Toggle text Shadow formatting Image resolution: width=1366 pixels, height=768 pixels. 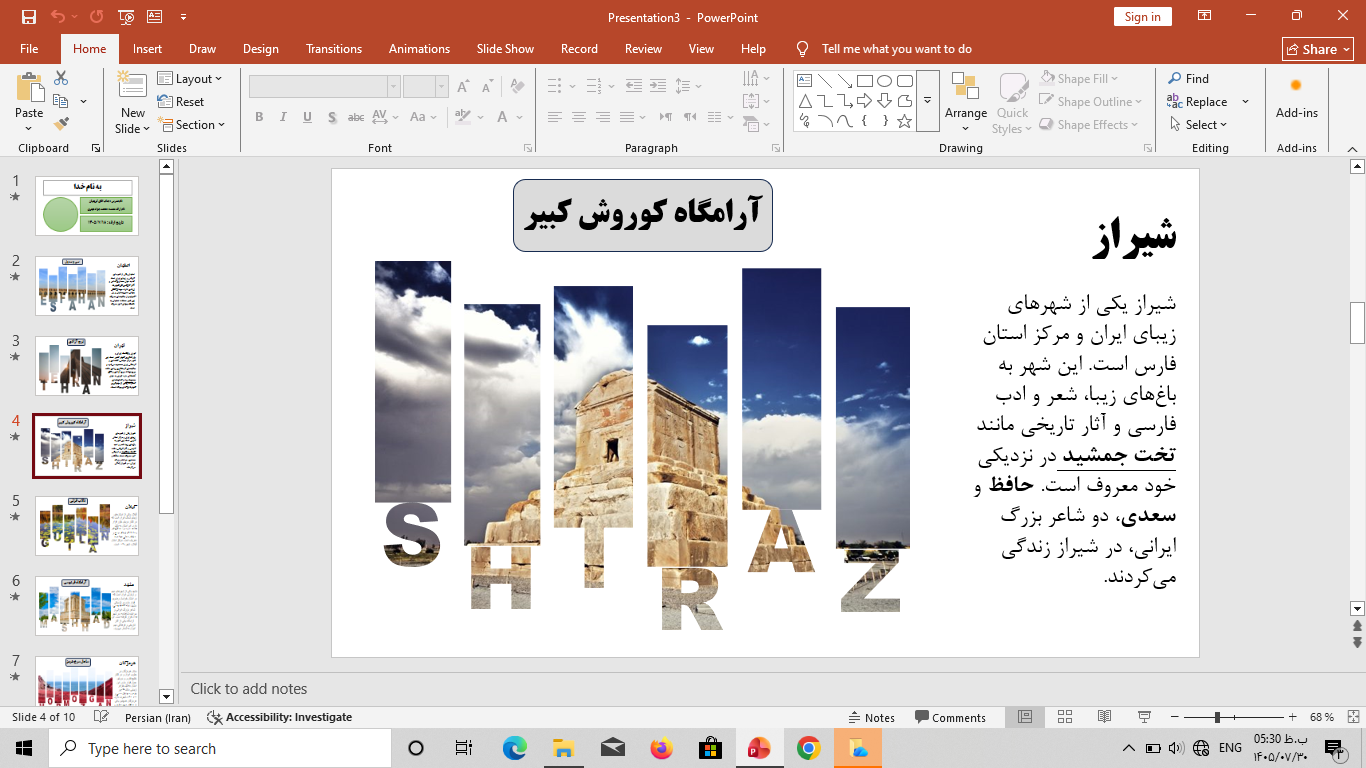point(331,117)
